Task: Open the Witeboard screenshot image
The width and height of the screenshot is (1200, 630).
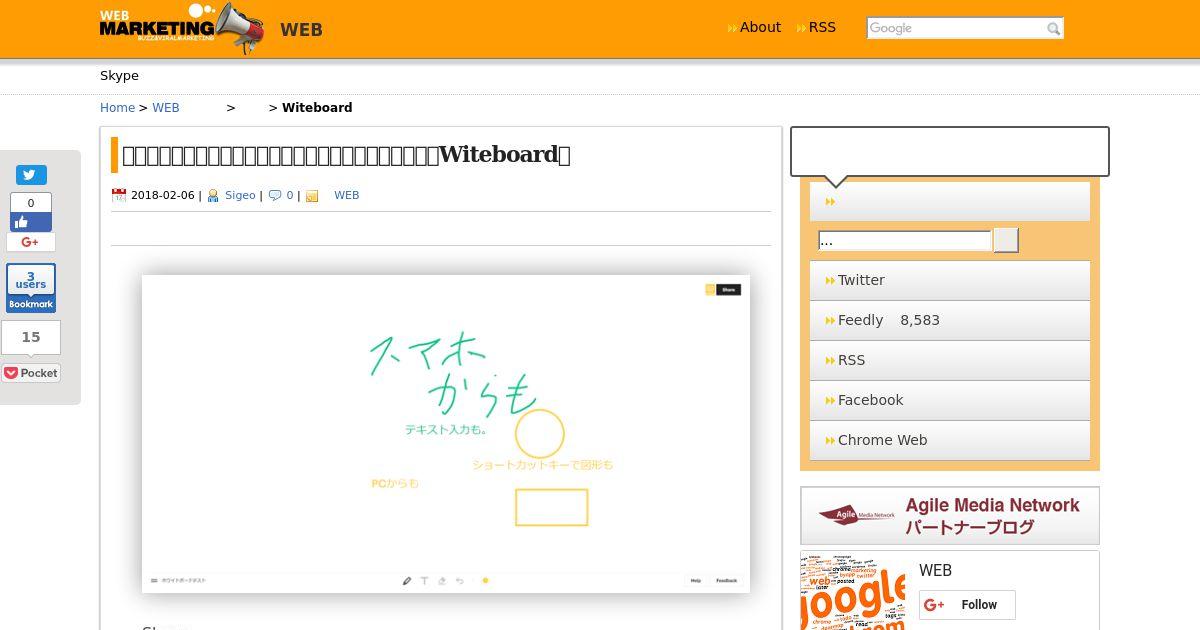Action: (446, 434)
